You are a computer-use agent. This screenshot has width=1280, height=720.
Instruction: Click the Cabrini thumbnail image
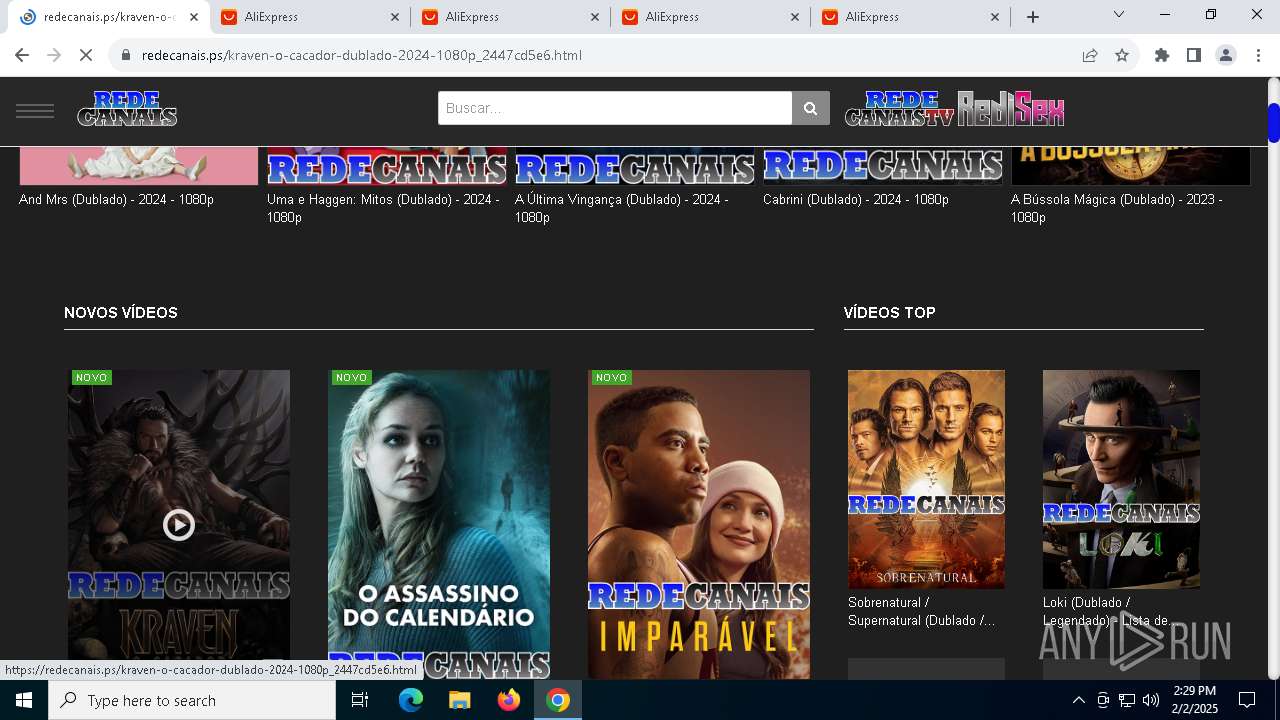(883, 166)
